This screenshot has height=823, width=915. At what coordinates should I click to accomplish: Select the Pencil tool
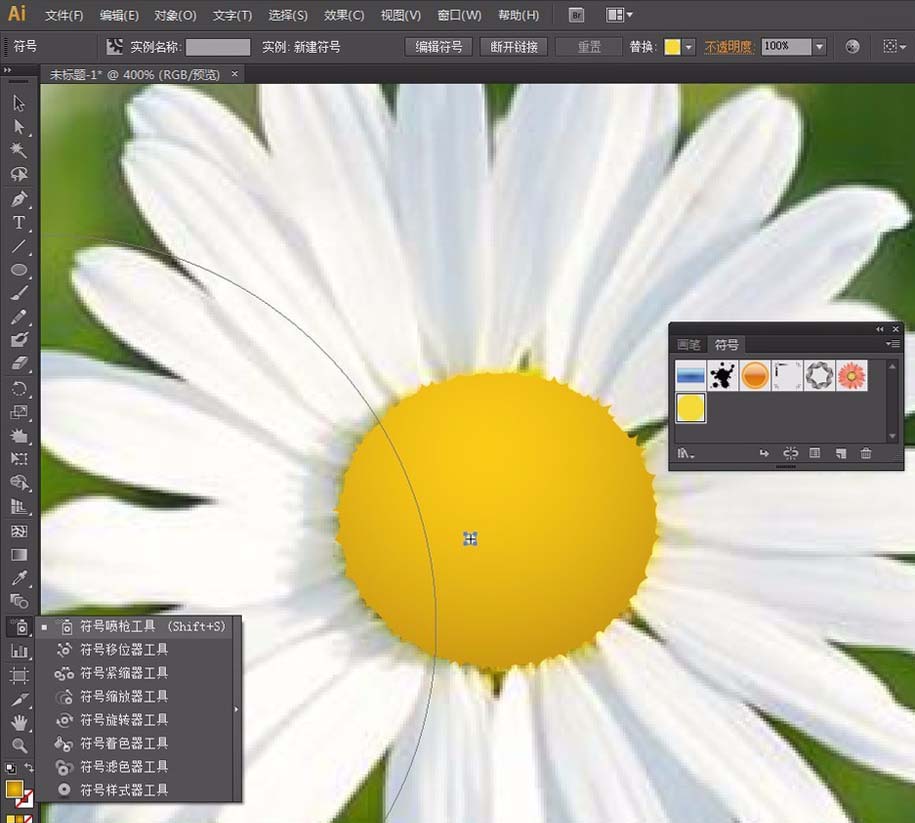pyautogui.click(x=19, y=317)
